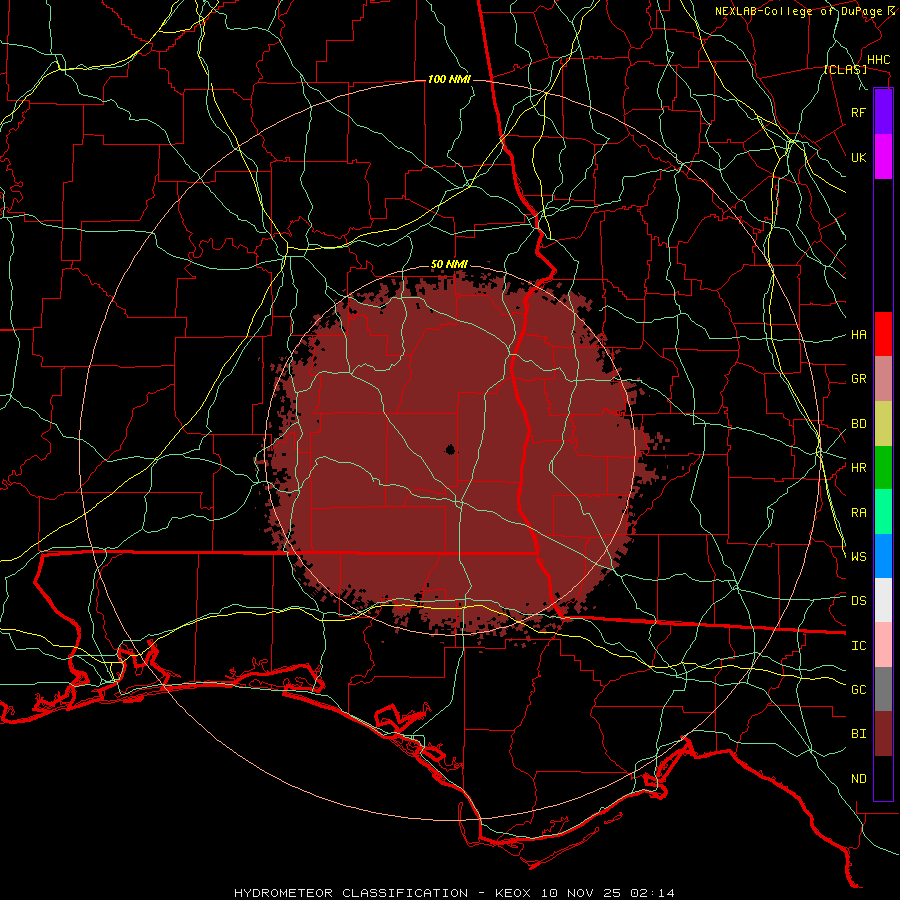Click the light green RA legend swatch
900x900 pixels.
pos(883,512)
